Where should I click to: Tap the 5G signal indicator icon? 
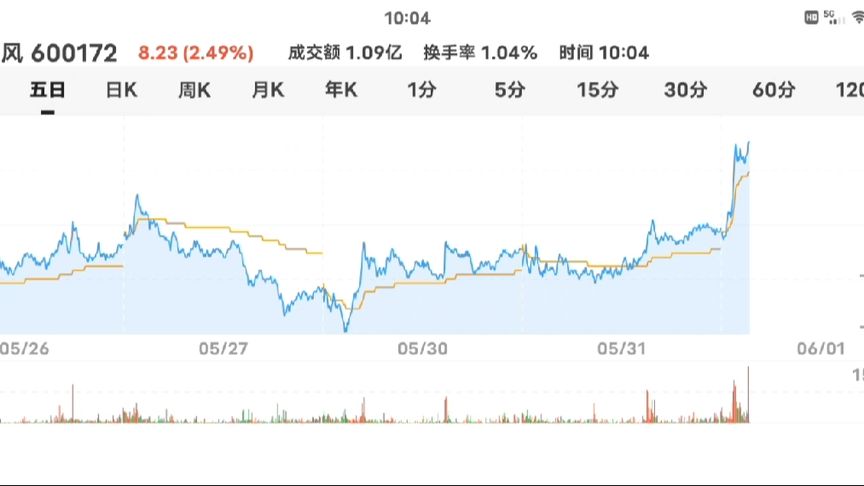[834, 17]
